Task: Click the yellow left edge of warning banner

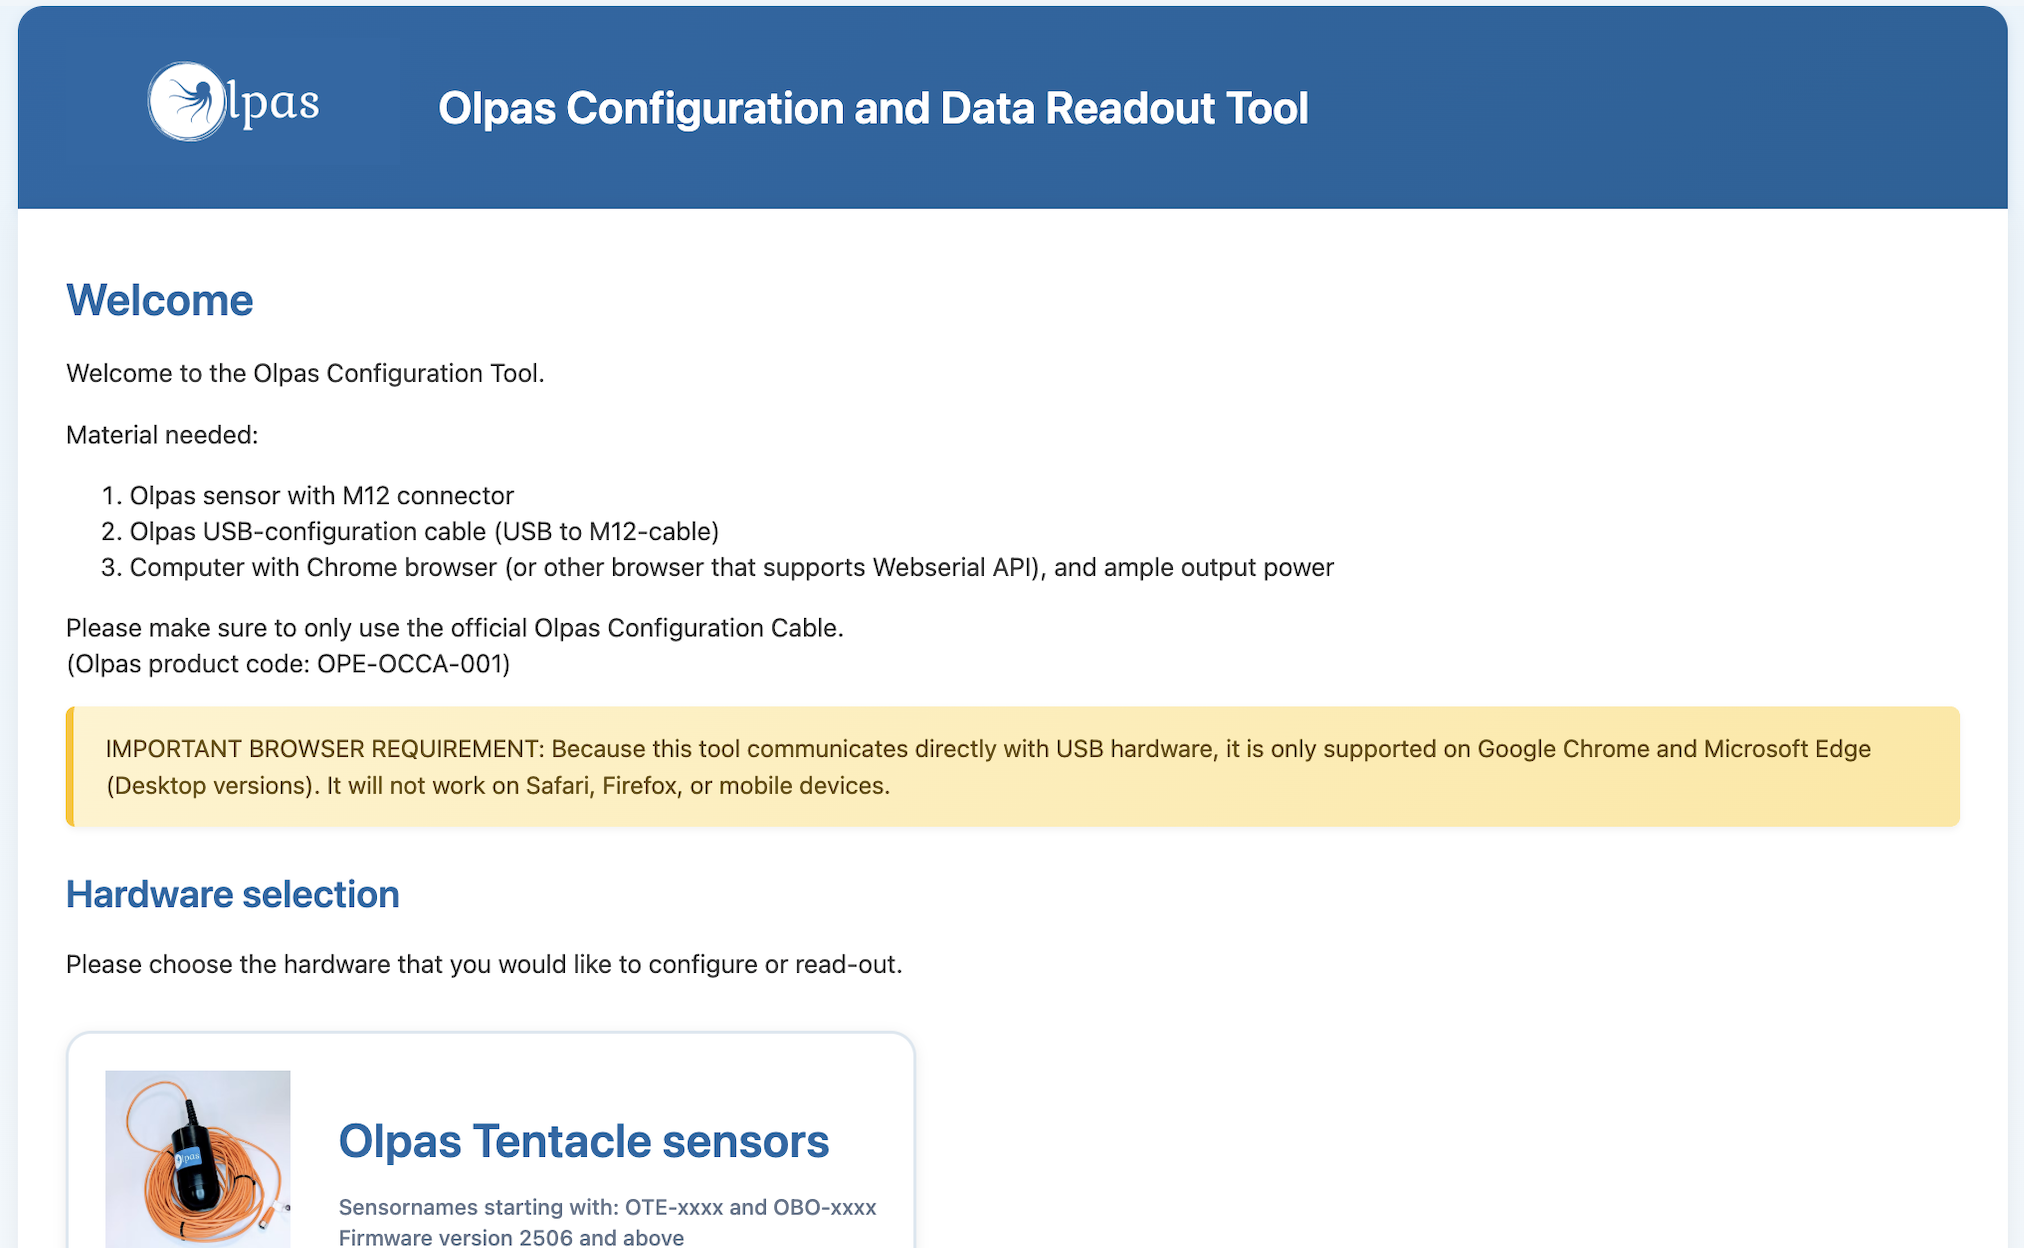Action: click(70, 767)
